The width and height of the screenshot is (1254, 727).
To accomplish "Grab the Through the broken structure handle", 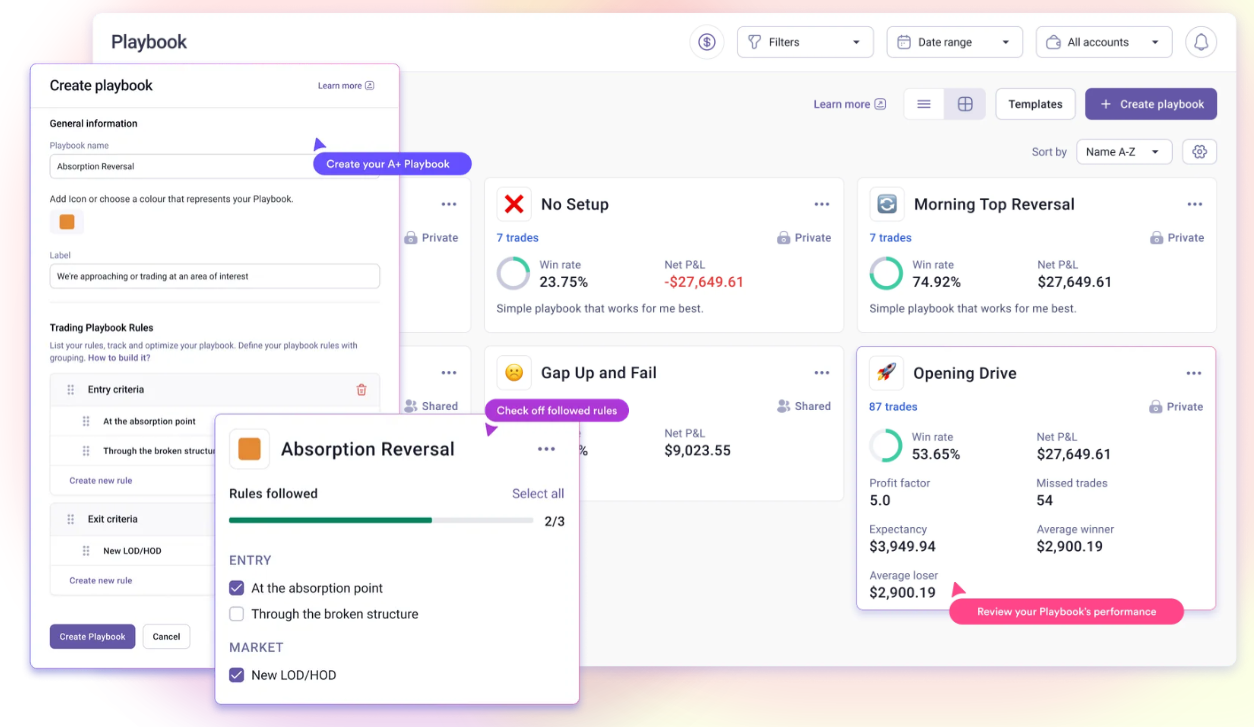I will (x=86, y=451).
